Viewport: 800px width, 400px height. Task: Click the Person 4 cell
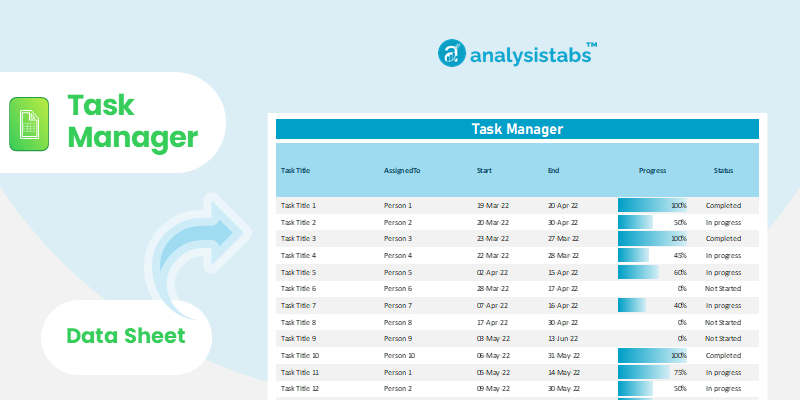398,255
